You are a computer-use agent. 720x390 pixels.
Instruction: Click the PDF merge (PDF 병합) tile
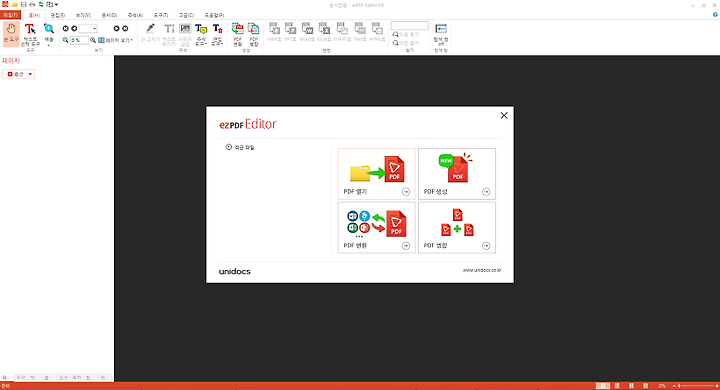pyautogui.click(x=457, y=227)
